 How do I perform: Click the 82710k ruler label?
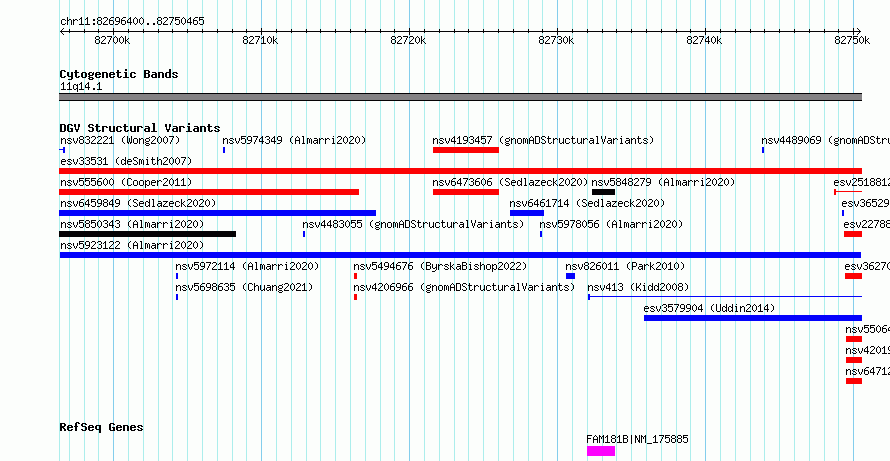(260, 40)
